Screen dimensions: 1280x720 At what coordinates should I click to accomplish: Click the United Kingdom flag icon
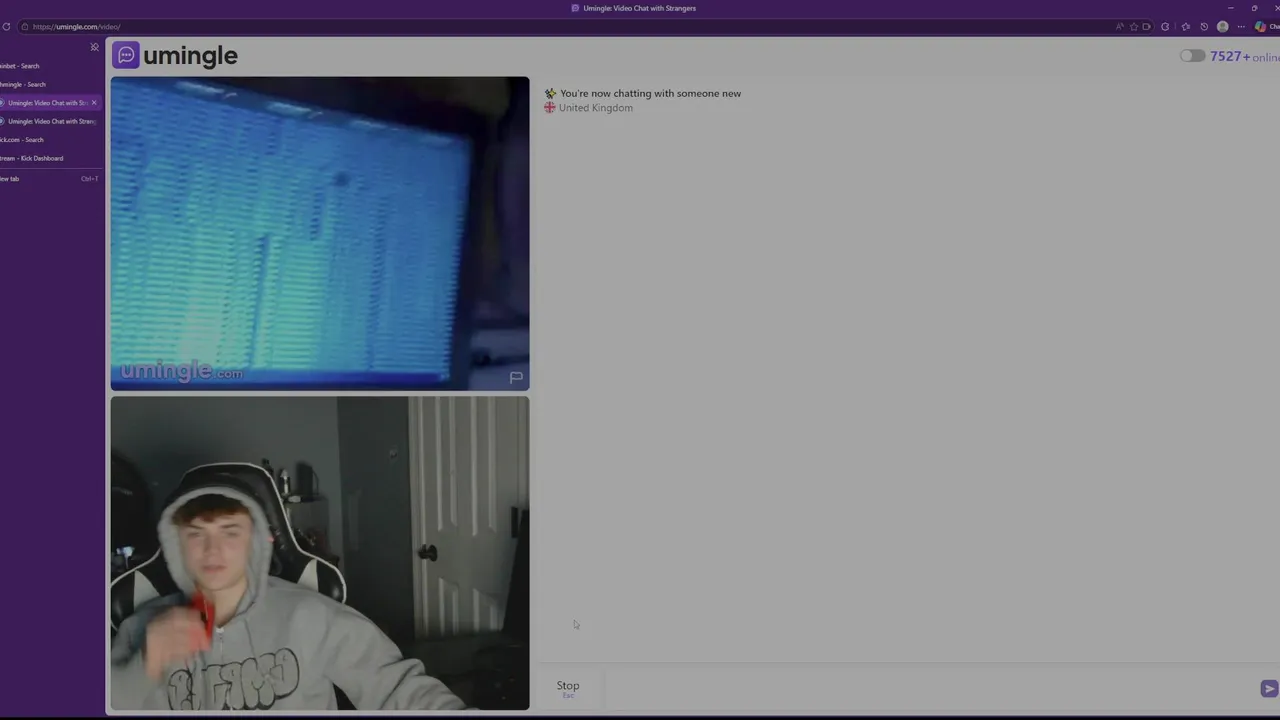click(550, 108)
